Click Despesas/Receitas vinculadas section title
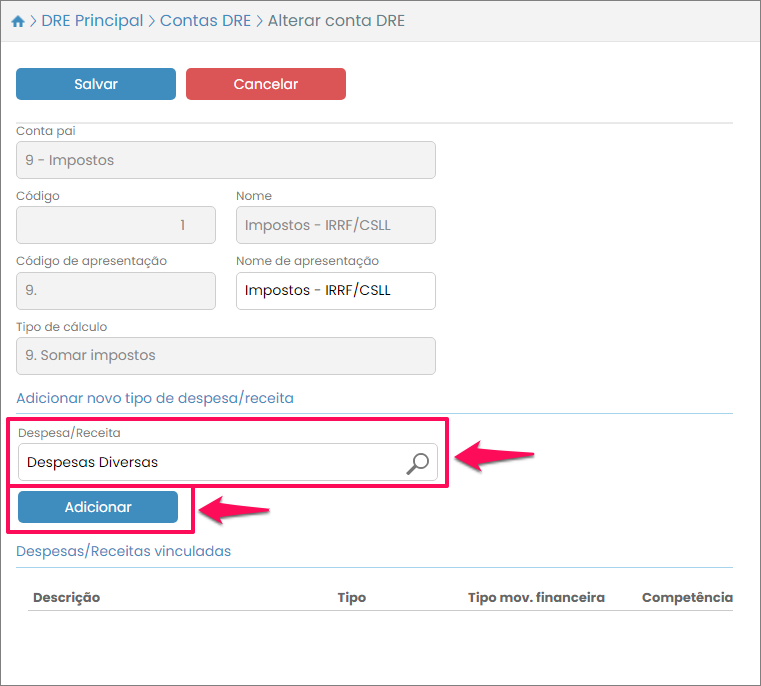 pos(123,551)
